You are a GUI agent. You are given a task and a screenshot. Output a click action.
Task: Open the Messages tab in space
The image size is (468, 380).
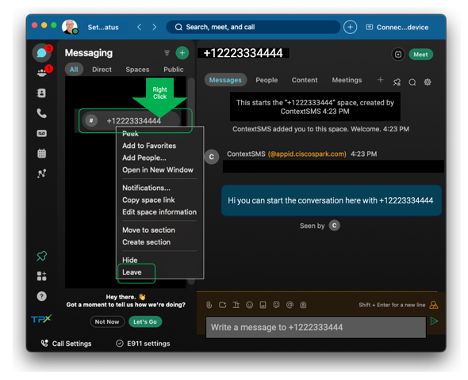225,80
